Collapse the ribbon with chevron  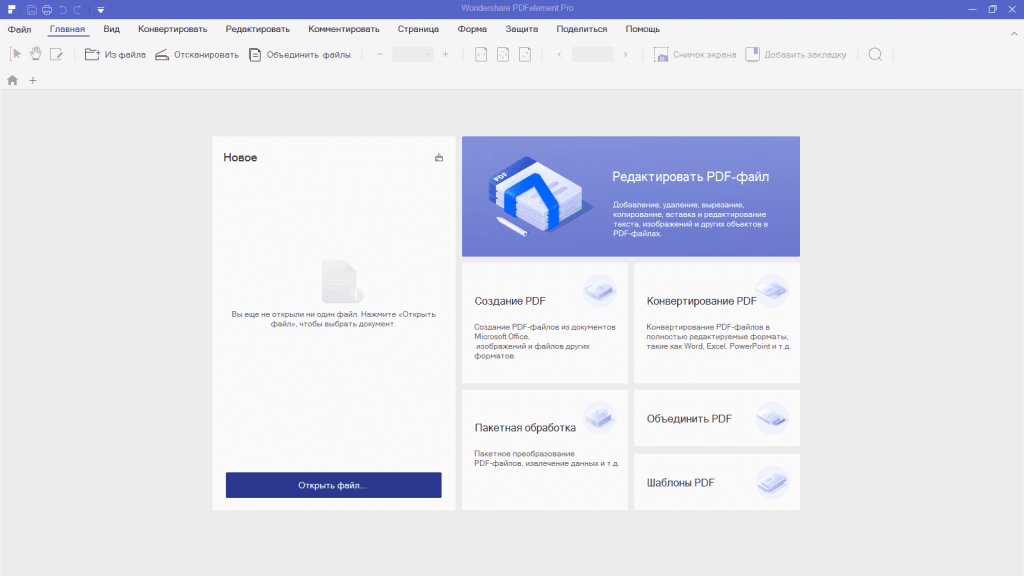(1014, 33)
